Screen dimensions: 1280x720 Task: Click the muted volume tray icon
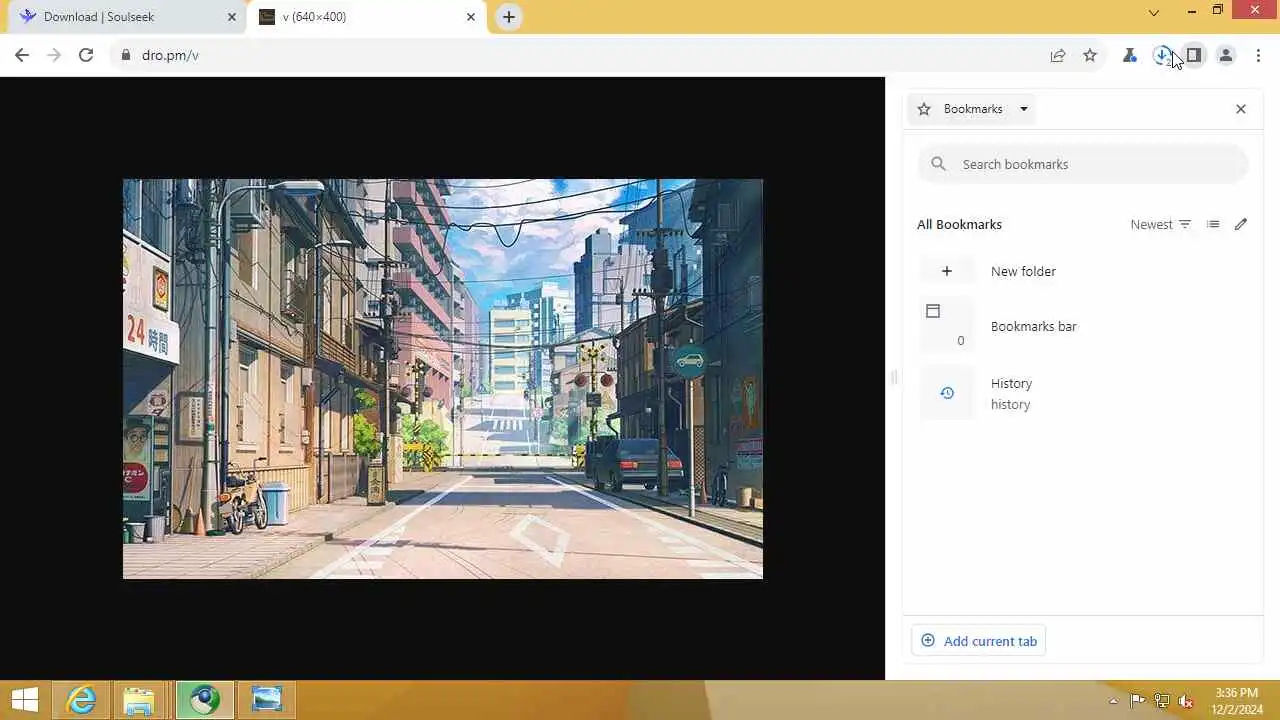[x=1186, y=701]
